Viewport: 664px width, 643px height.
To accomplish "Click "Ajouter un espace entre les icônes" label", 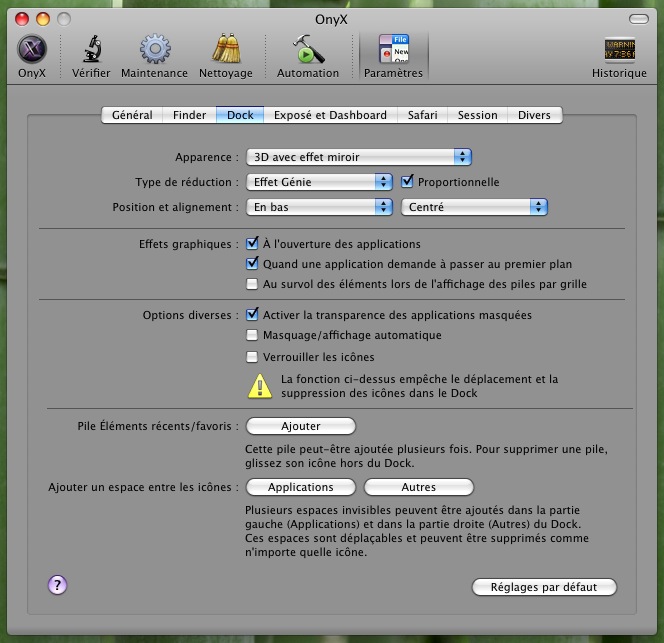I will [144, 487].
